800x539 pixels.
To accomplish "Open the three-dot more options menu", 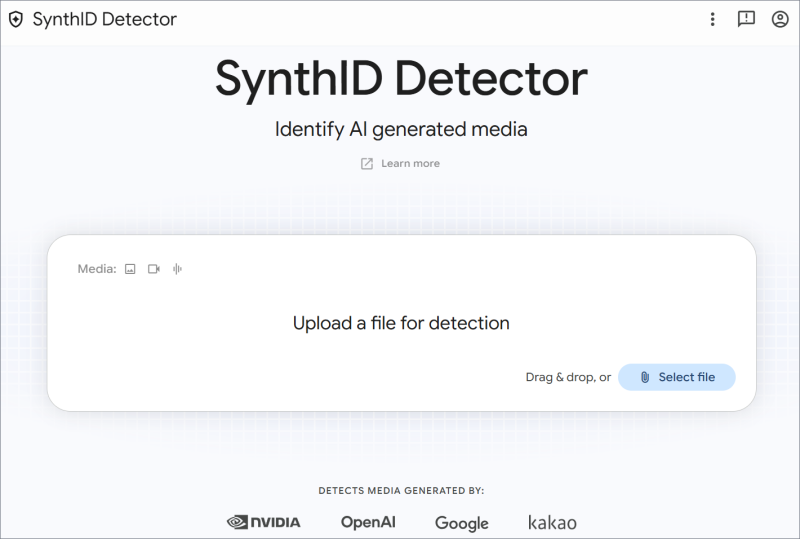I will 712,19.
